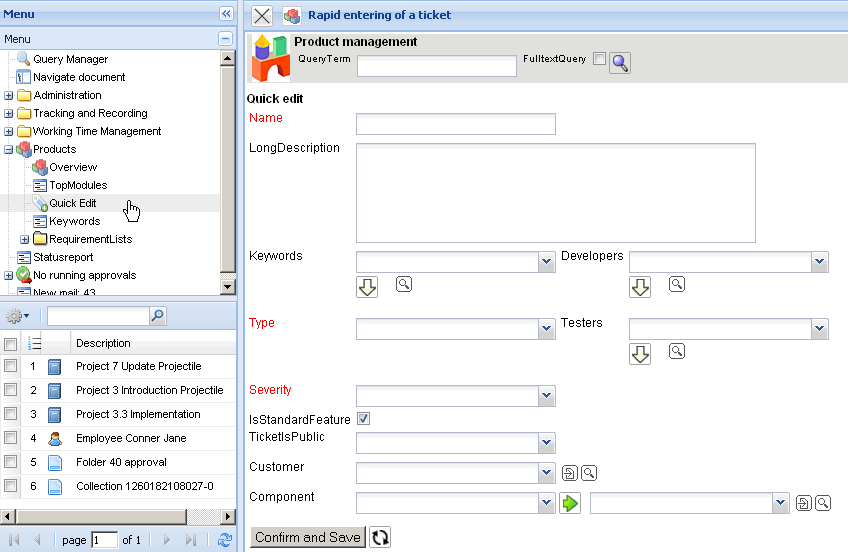Open Navigate document in the menu tree

click(79, 77)
